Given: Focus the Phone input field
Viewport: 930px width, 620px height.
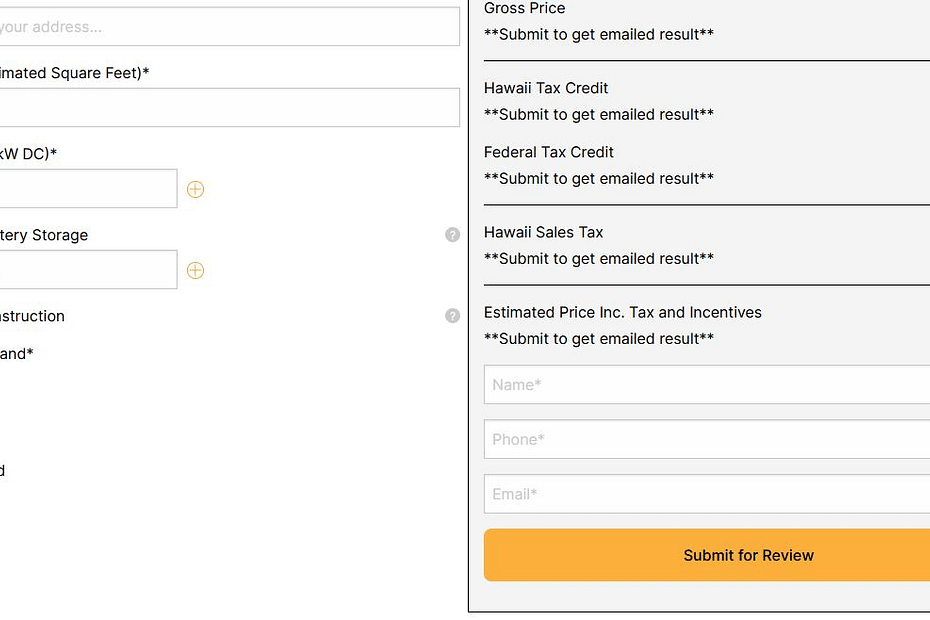Looking at the screenshot, I should 706,440.
